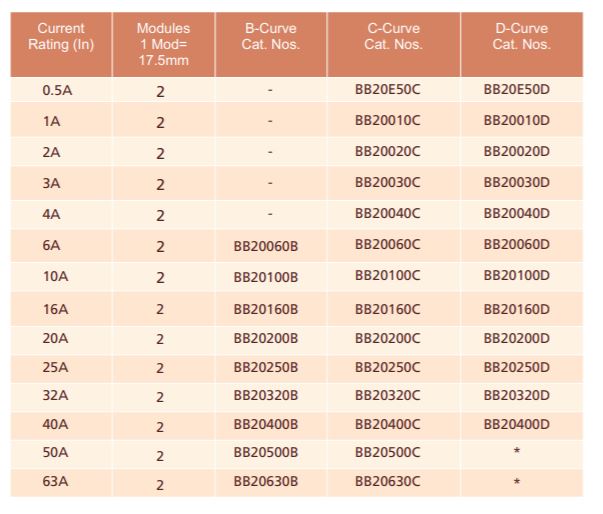Viewport: 603px width, 514px height.
Task: Click the Current Rating (In) column header
Action: pos(61,36)
